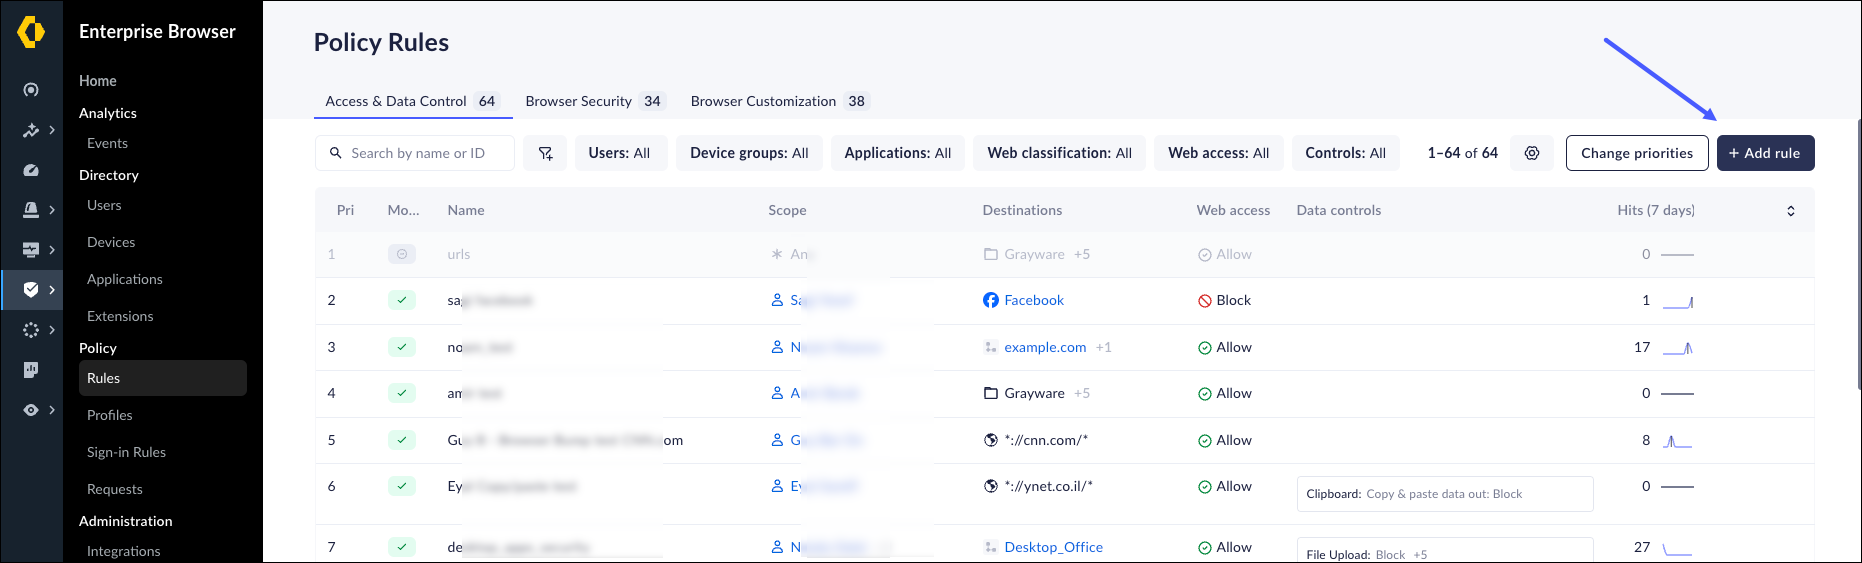The height and width of the screenshot is (563, 1862).
Task: Open the gauge dashboard icon in left rail
Action: pyautogui.click(x=31, y=170)
